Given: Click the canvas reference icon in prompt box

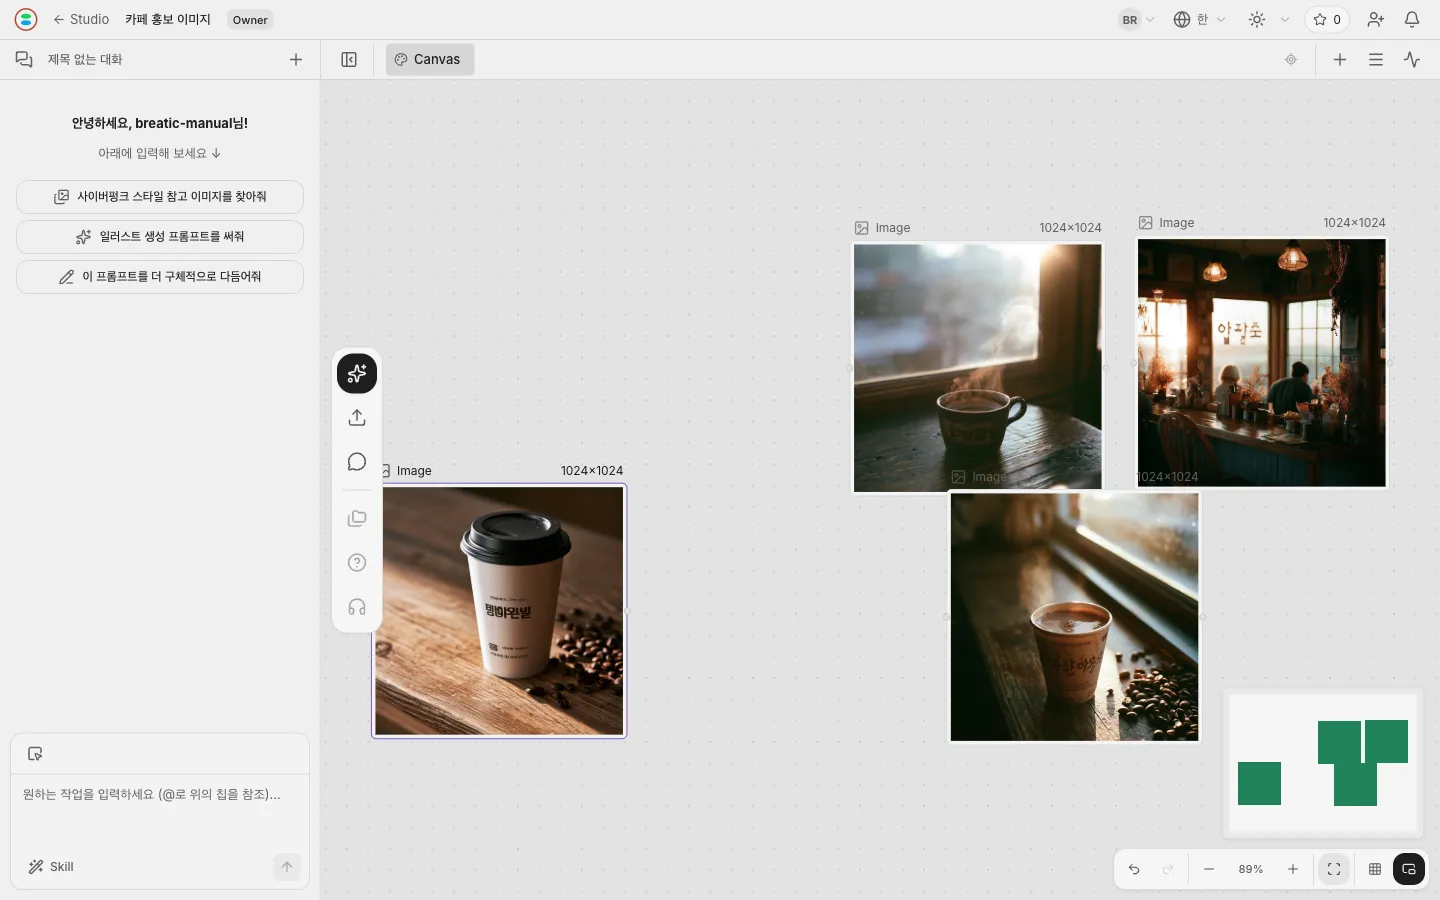Looking at the screenshot, I should pyautogui.click(x=35, y=754).
